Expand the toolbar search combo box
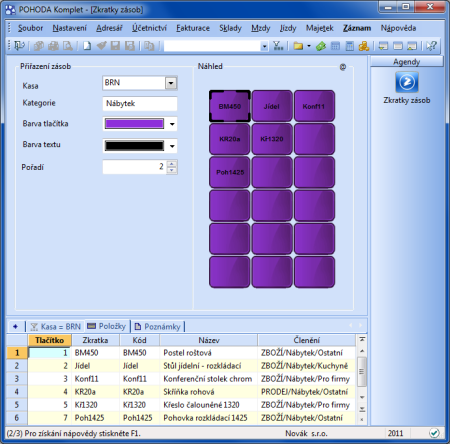The height and width of the screenshot is (444, 450). coord(264,46)
